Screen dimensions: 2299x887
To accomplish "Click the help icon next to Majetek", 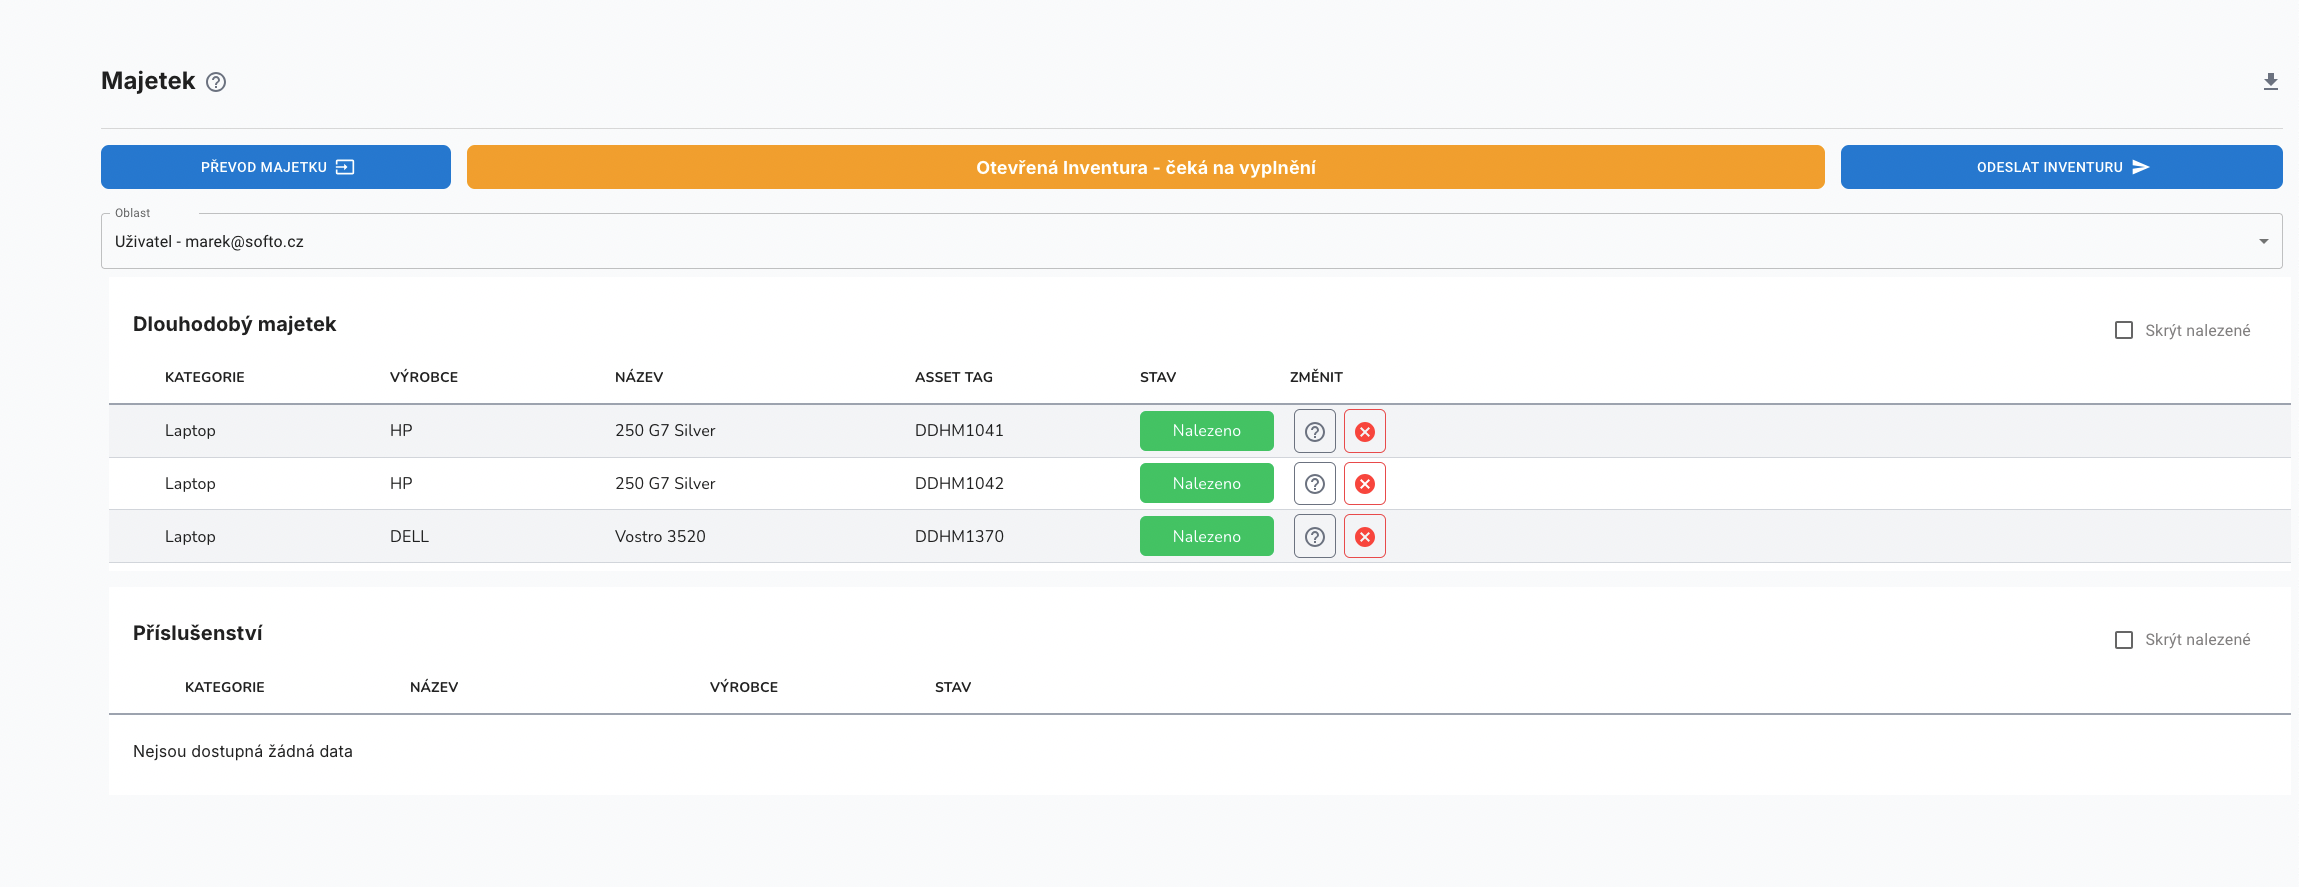I will [x=216, y=82].
